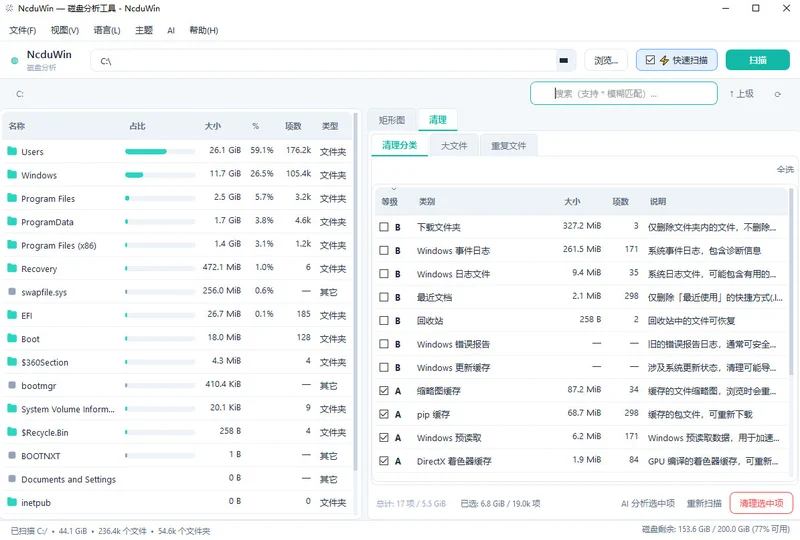Click the $Recycle.Bin folder icon
The width and height of the screenshot is (800, 540).
click(12, 432)
